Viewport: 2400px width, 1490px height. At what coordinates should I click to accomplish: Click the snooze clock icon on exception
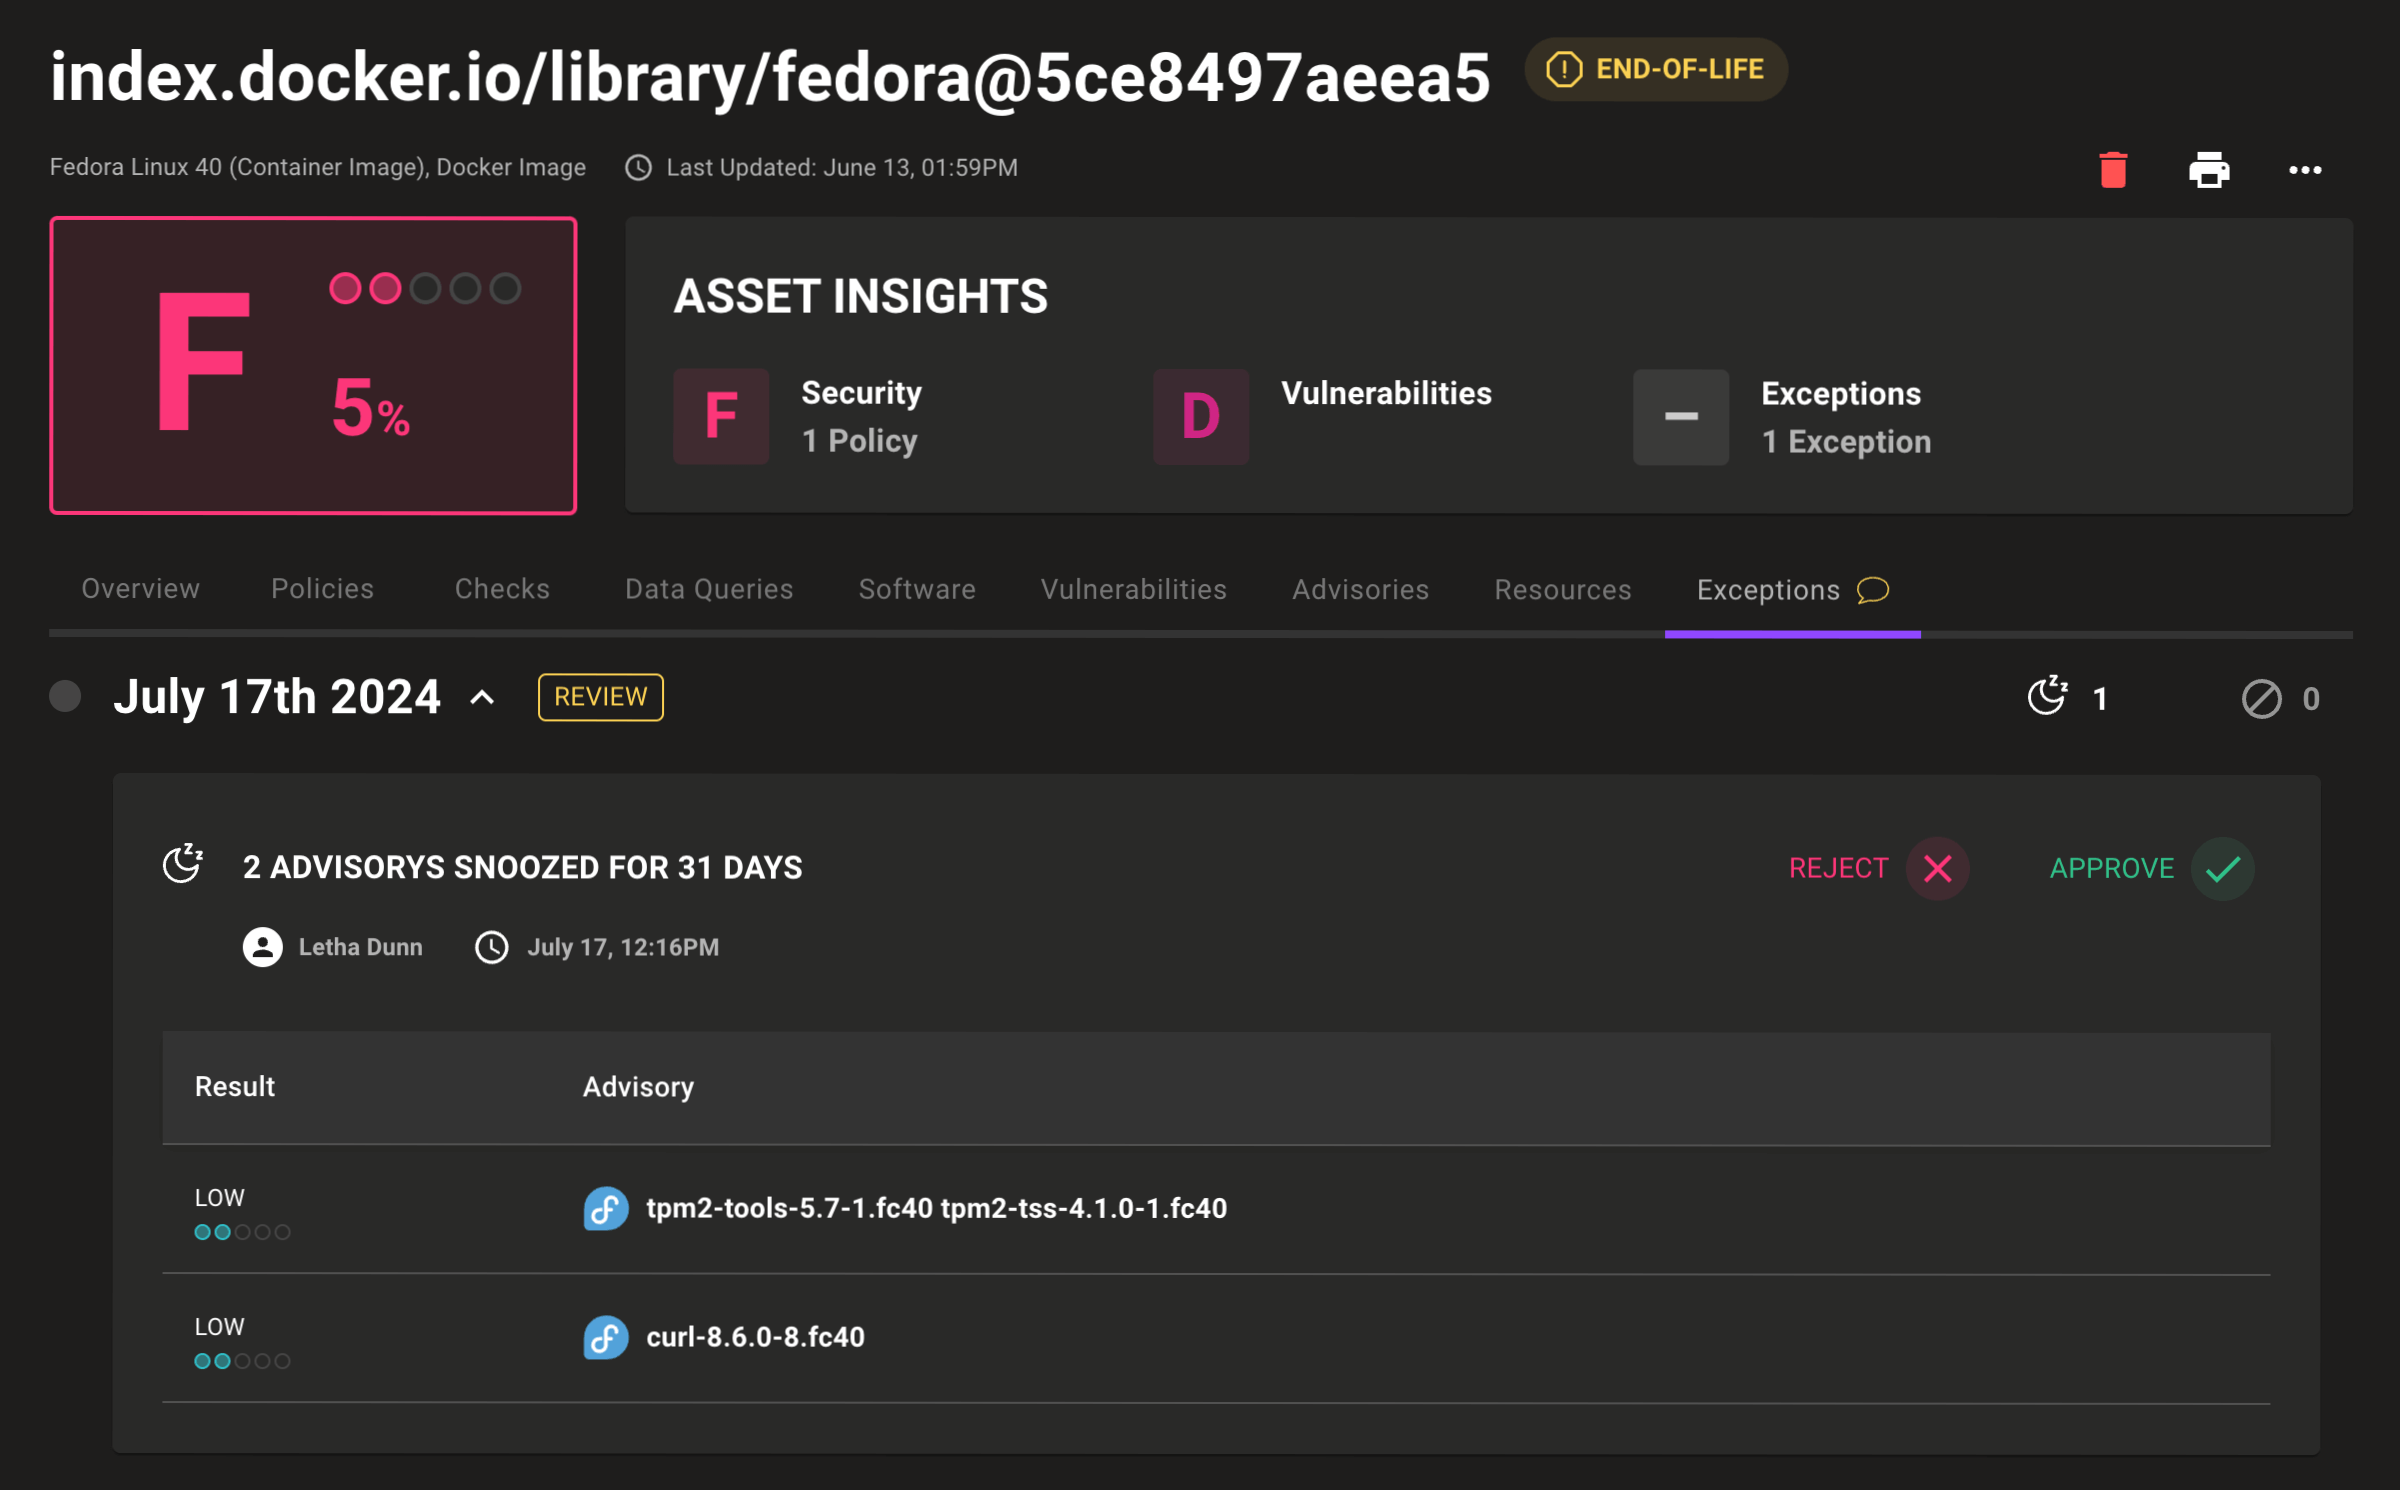click(x=184, y=865)
